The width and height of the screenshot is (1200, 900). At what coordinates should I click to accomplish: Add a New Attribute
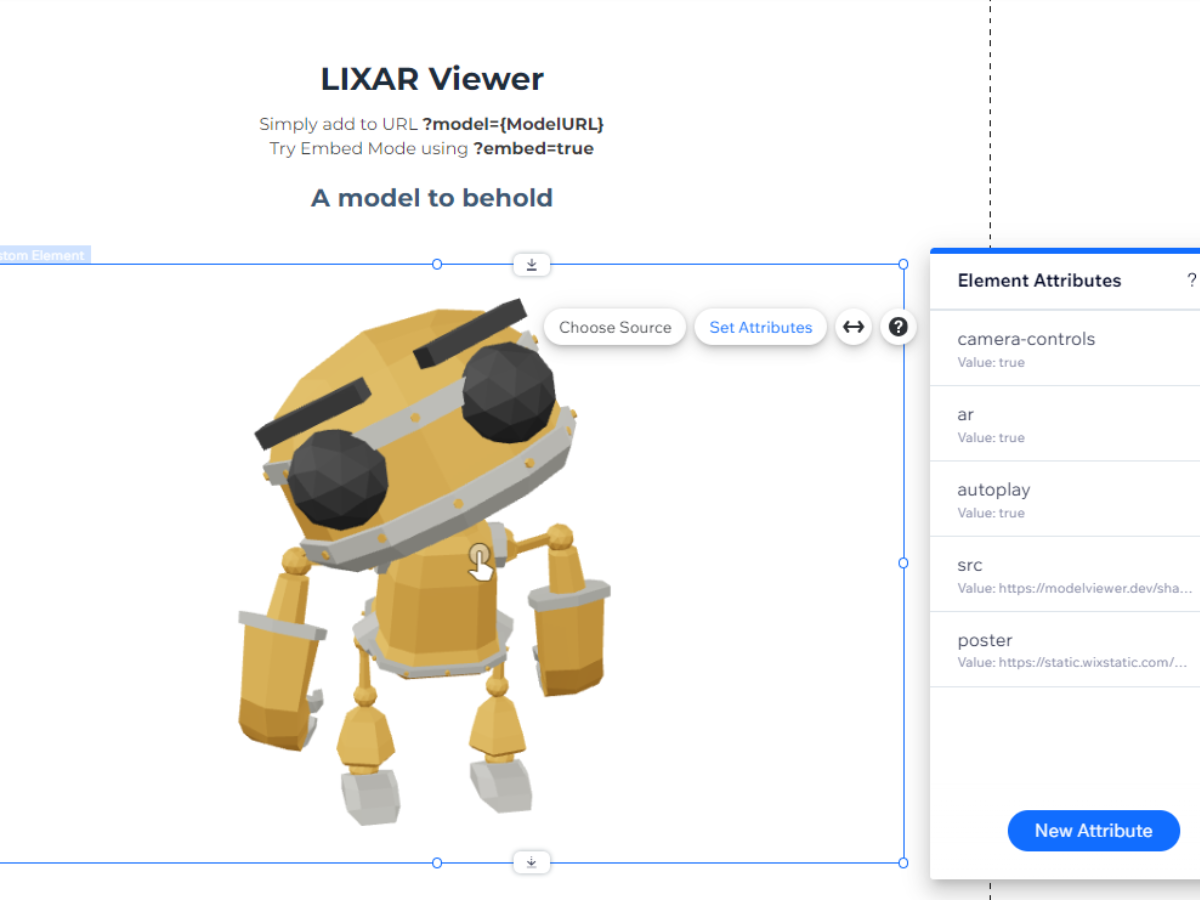coord(1093,831)
